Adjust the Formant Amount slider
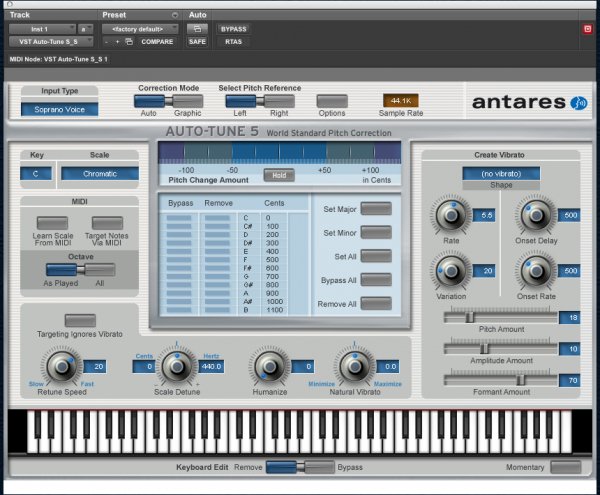This screenshot has height=495, width=600. point(520,380)
